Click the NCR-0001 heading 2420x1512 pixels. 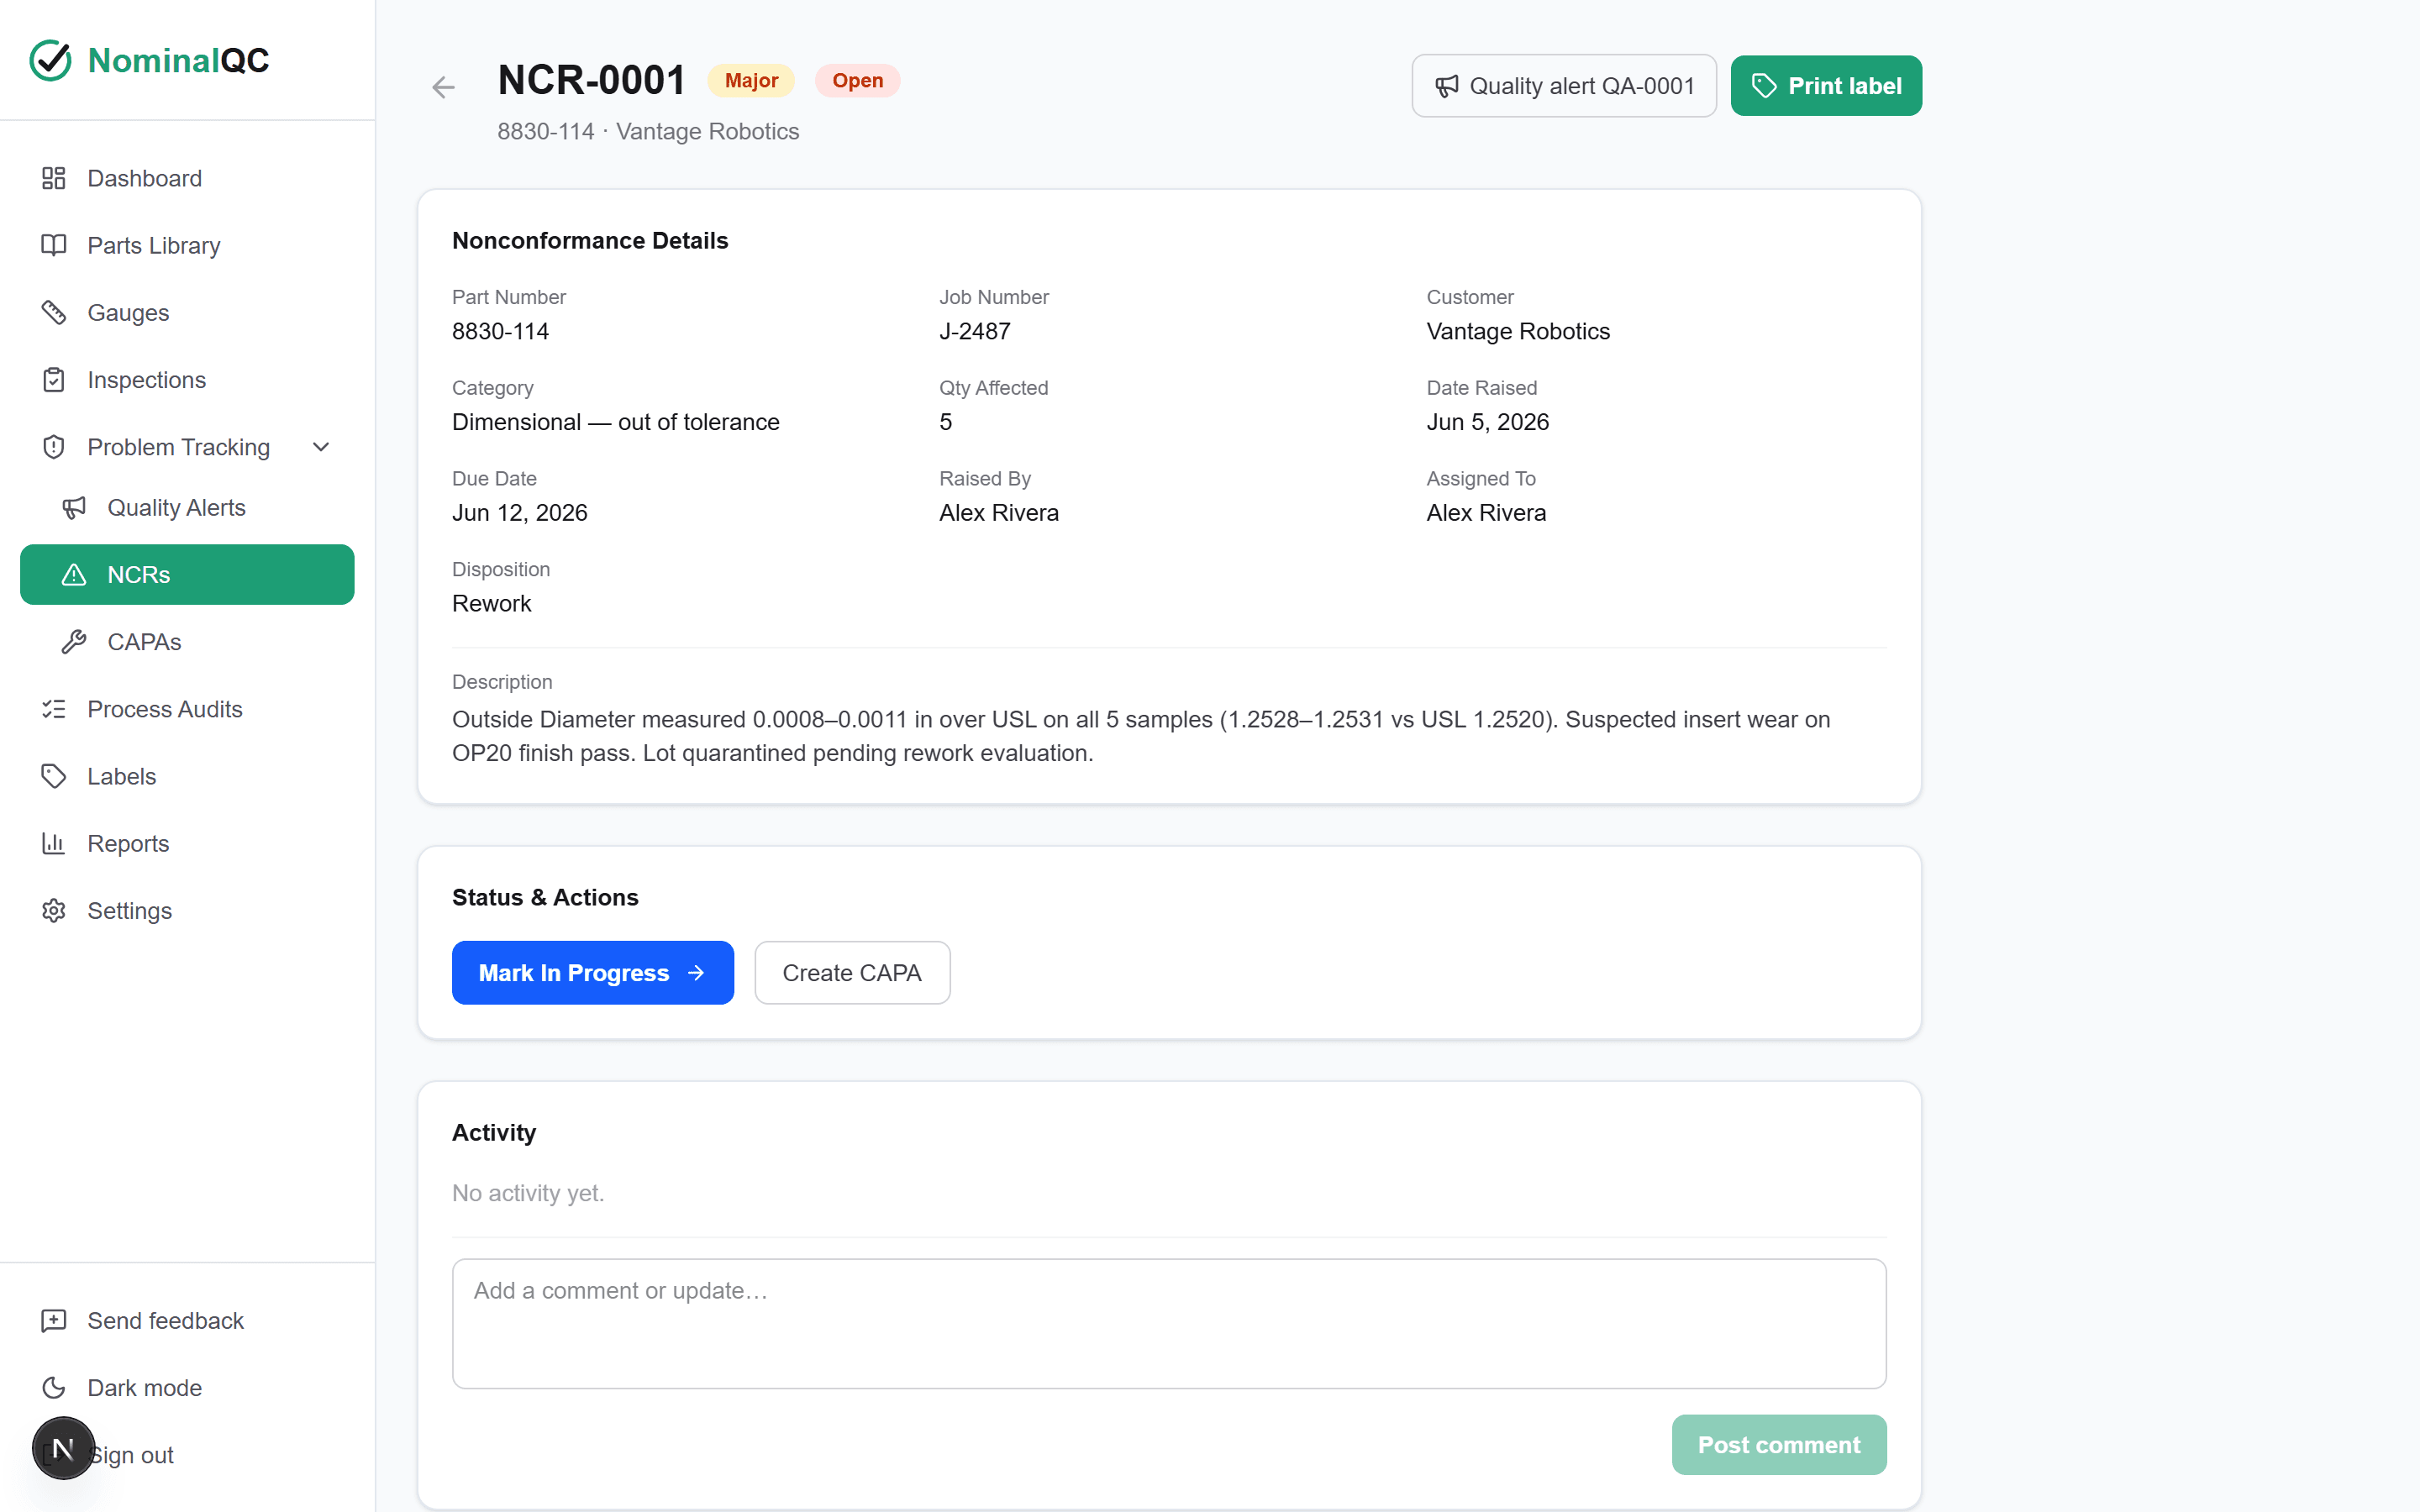592,81
